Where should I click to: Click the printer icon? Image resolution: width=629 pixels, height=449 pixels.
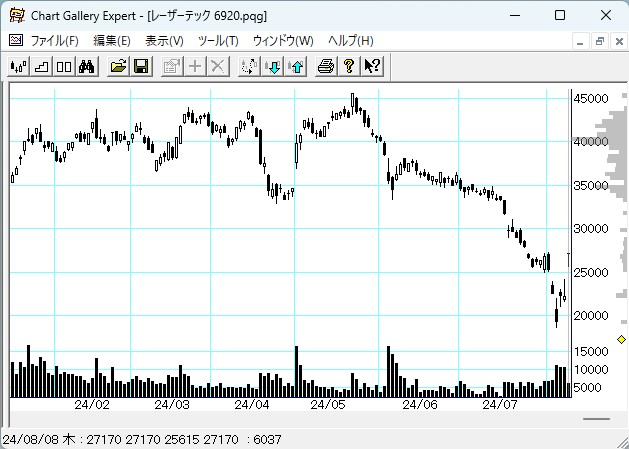click(325, 66)
